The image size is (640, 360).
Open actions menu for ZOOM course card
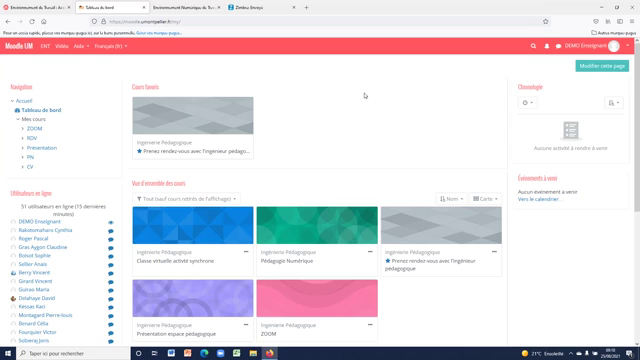tap(370, 325)
